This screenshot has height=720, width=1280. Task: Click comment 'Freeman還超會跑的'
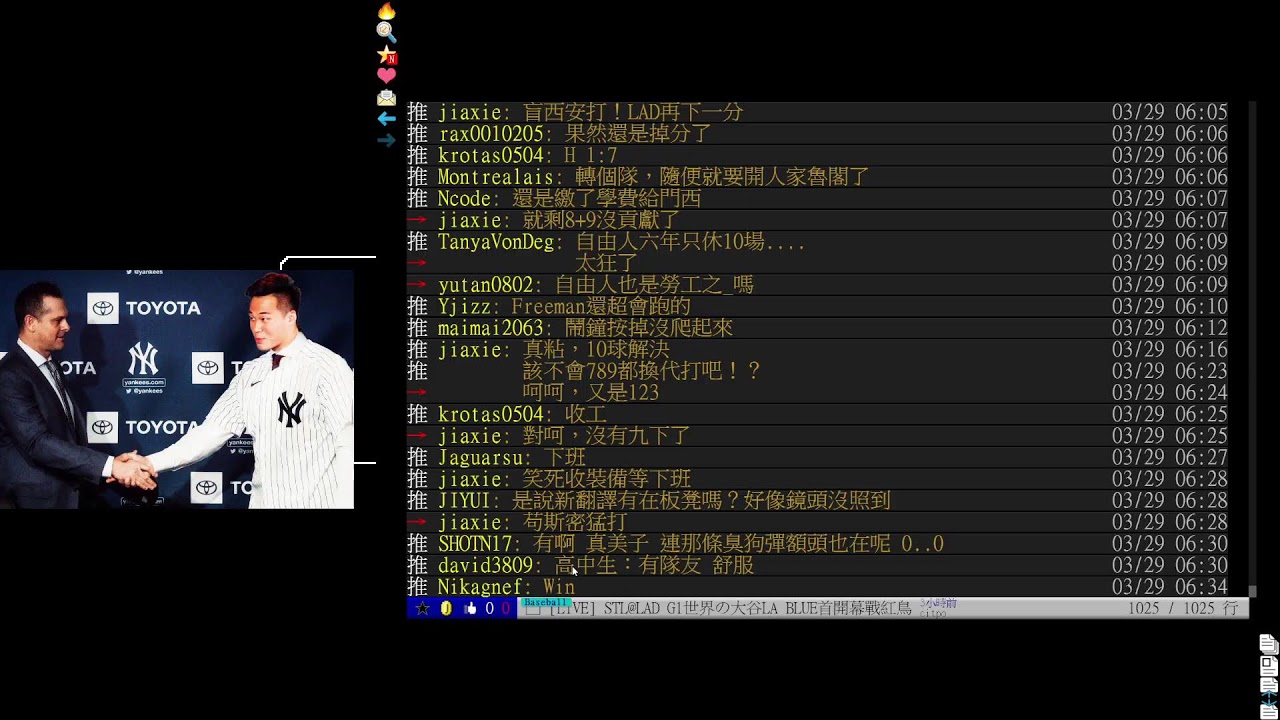601,307
